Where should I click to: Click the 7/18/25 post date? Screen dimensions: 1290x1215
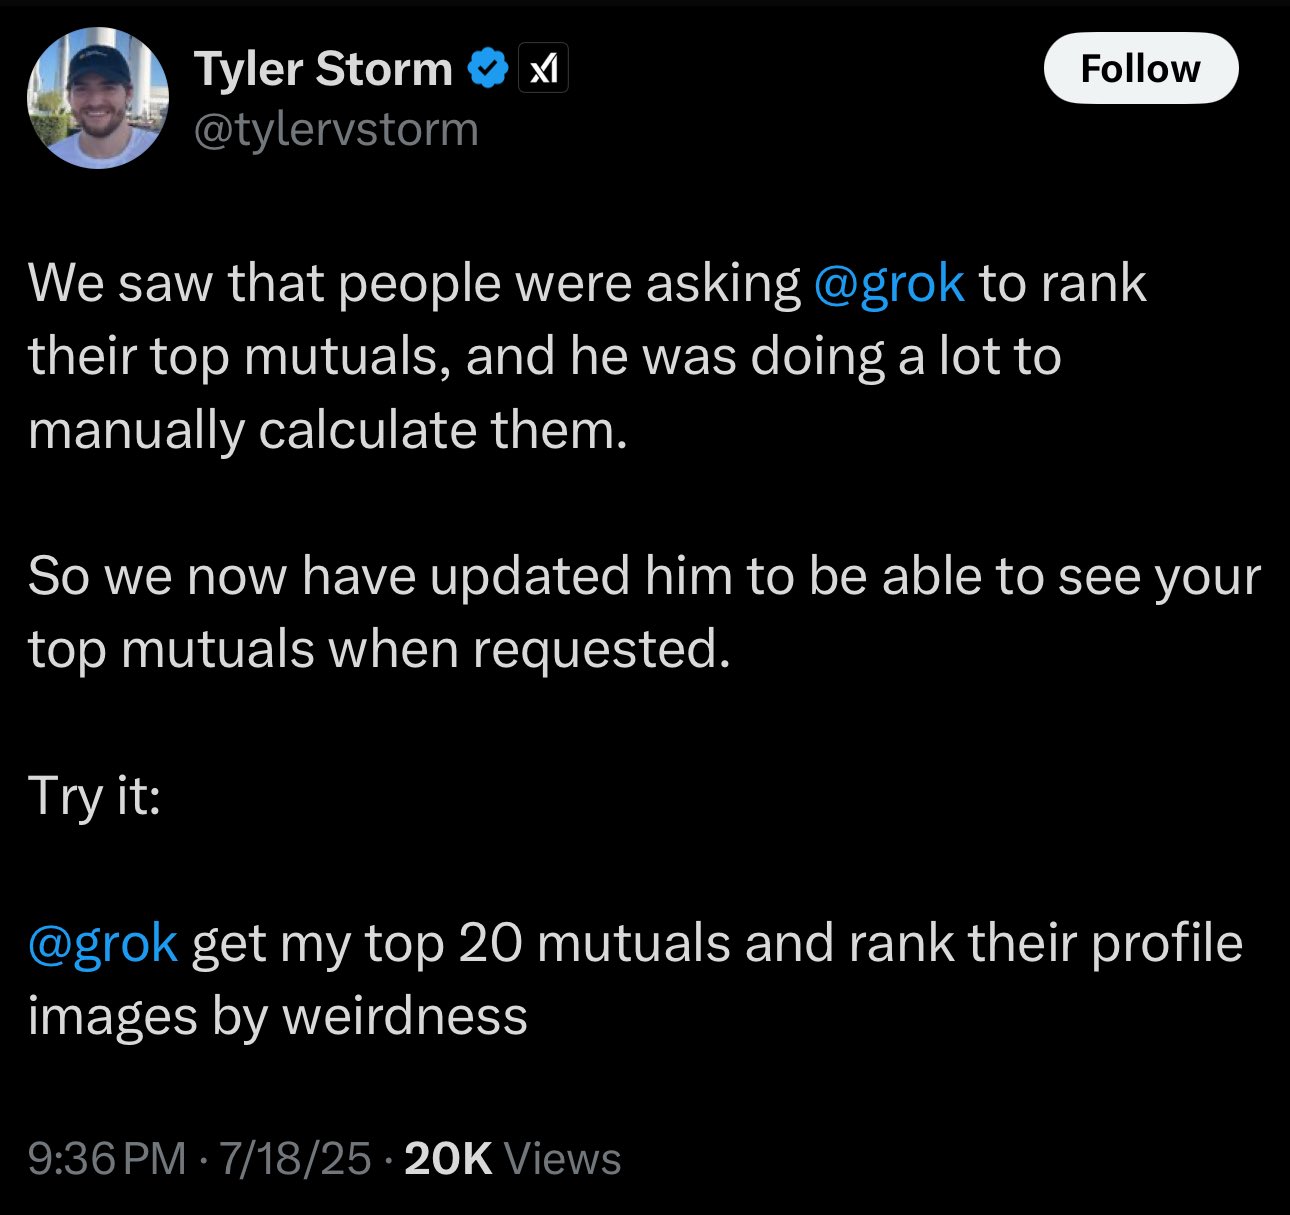[295, 1159]
